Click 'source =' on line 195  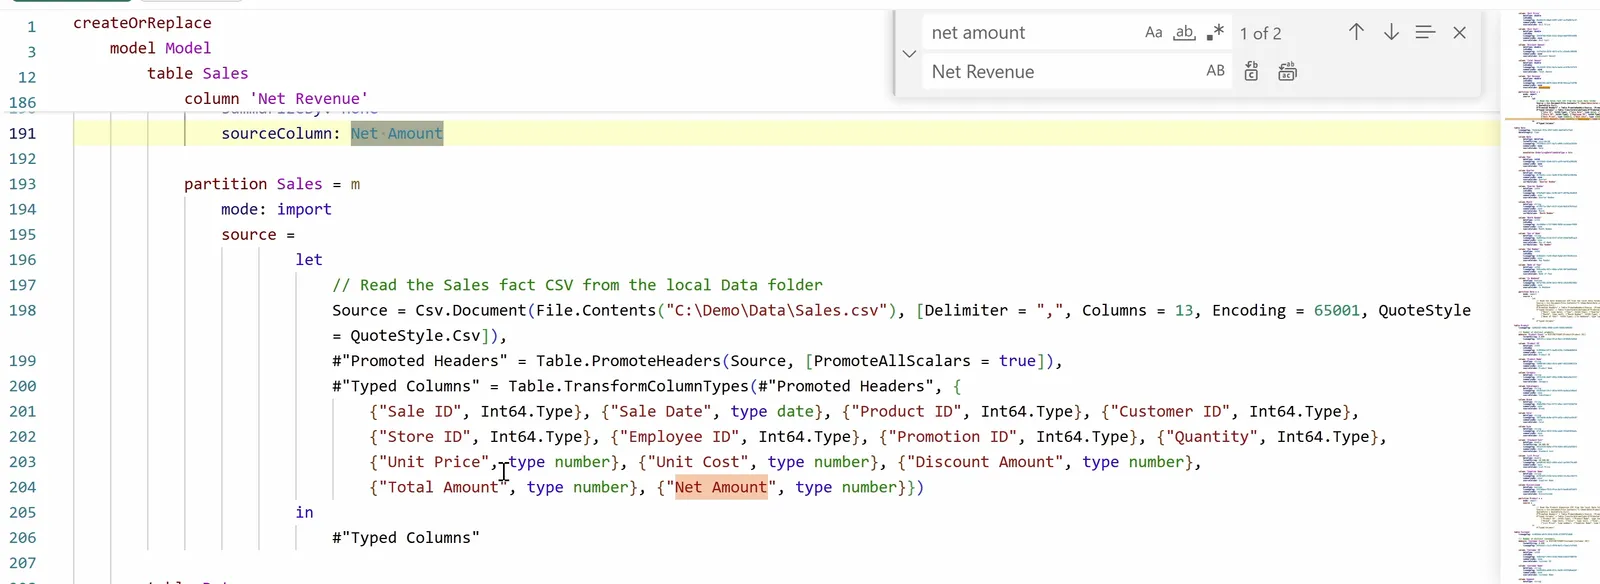(x=258, y=234)
